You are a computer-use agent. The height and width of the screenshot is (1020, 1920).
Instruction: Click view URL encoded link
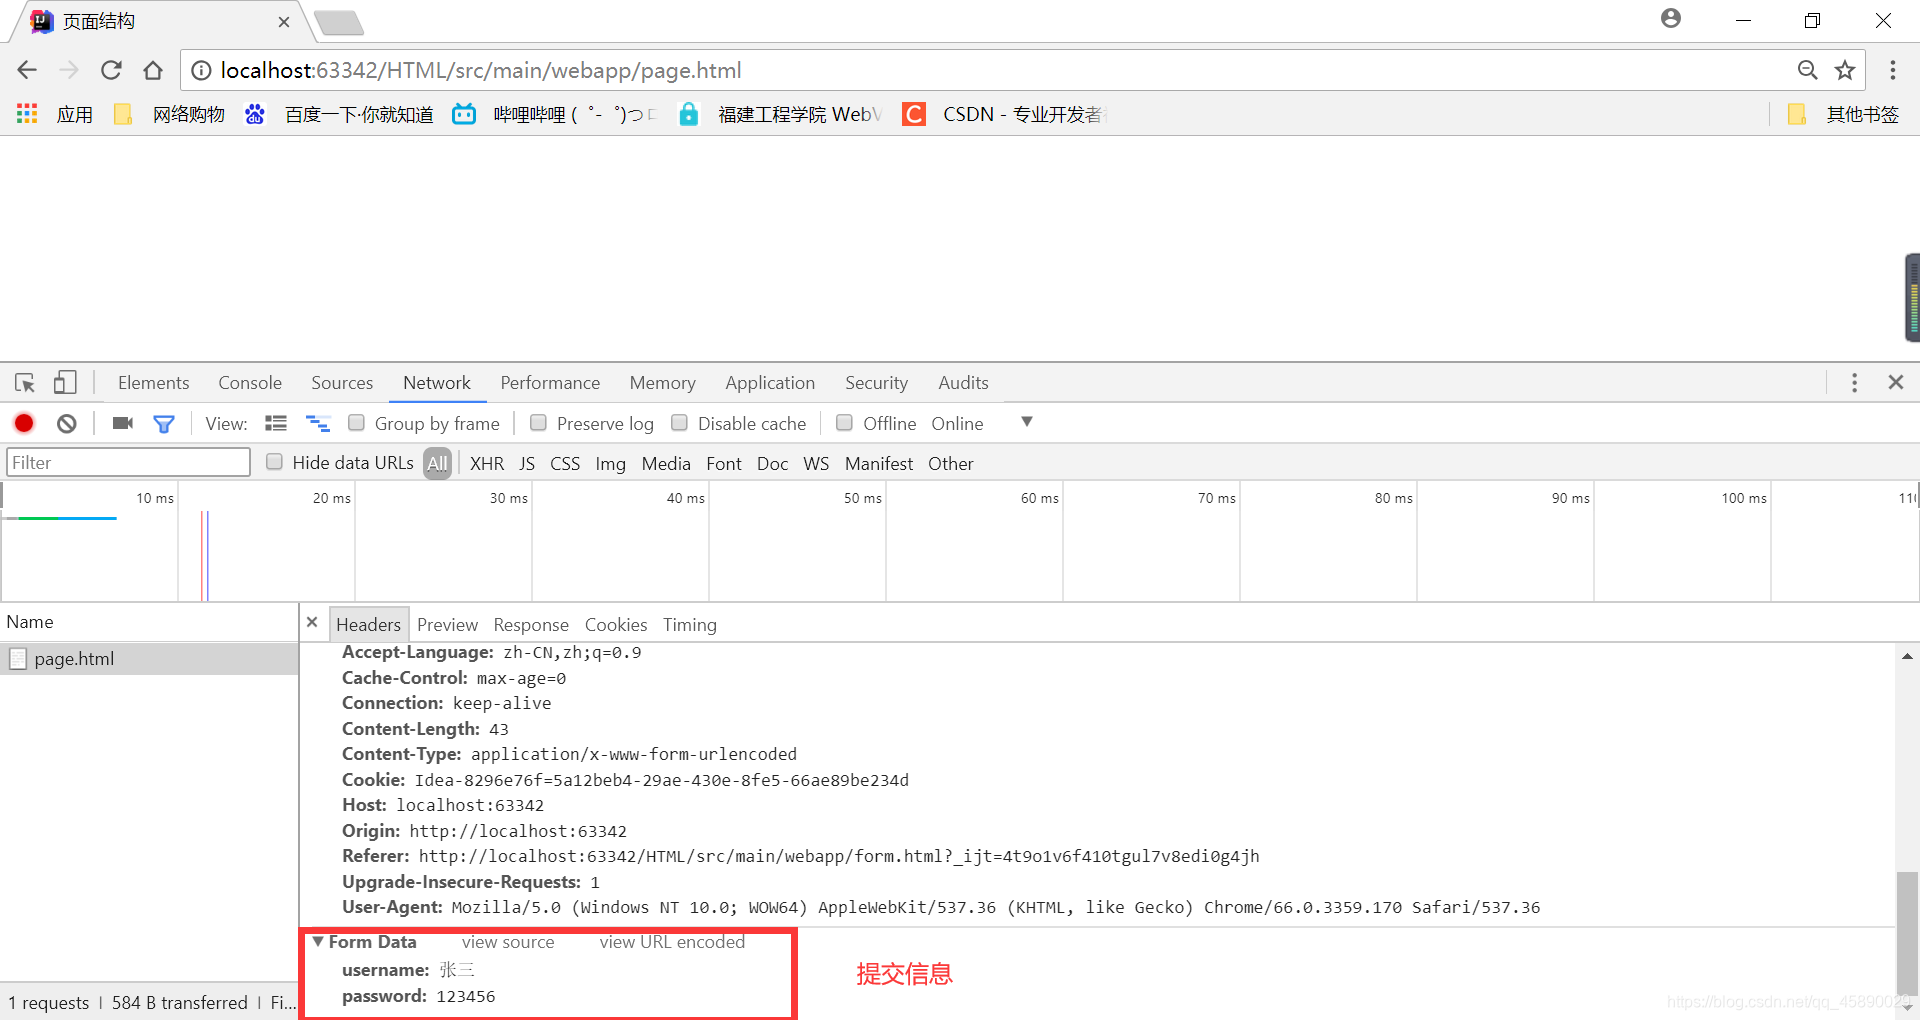pyautogui.click(x=672, y=942)
